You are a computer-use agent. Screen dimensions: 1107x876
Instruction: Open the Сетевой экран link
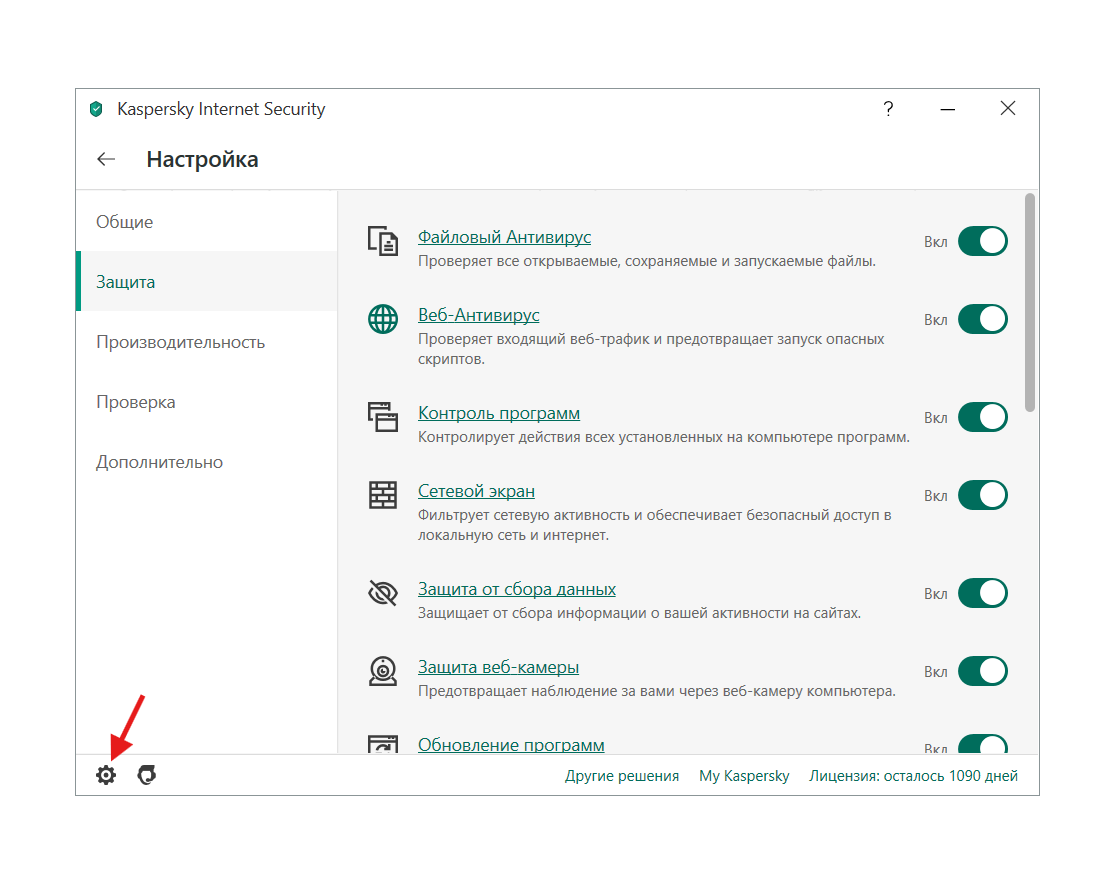tap(477, 491)
